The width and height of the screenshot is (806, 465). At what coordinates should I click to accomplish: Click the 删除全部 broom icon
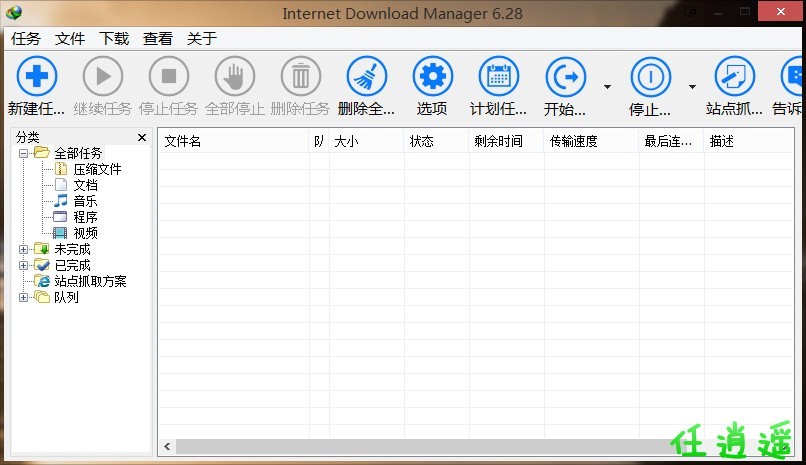pos(367,76)
